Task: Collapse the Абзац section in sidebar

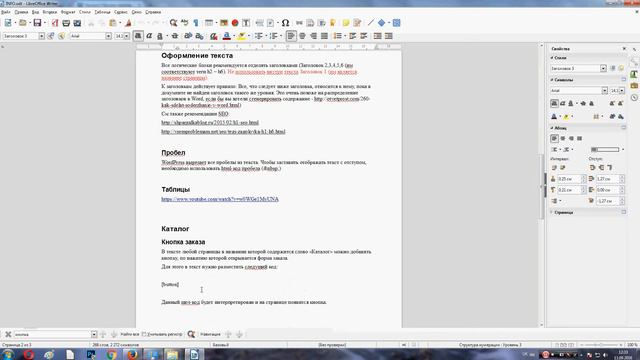Action: 552,128
